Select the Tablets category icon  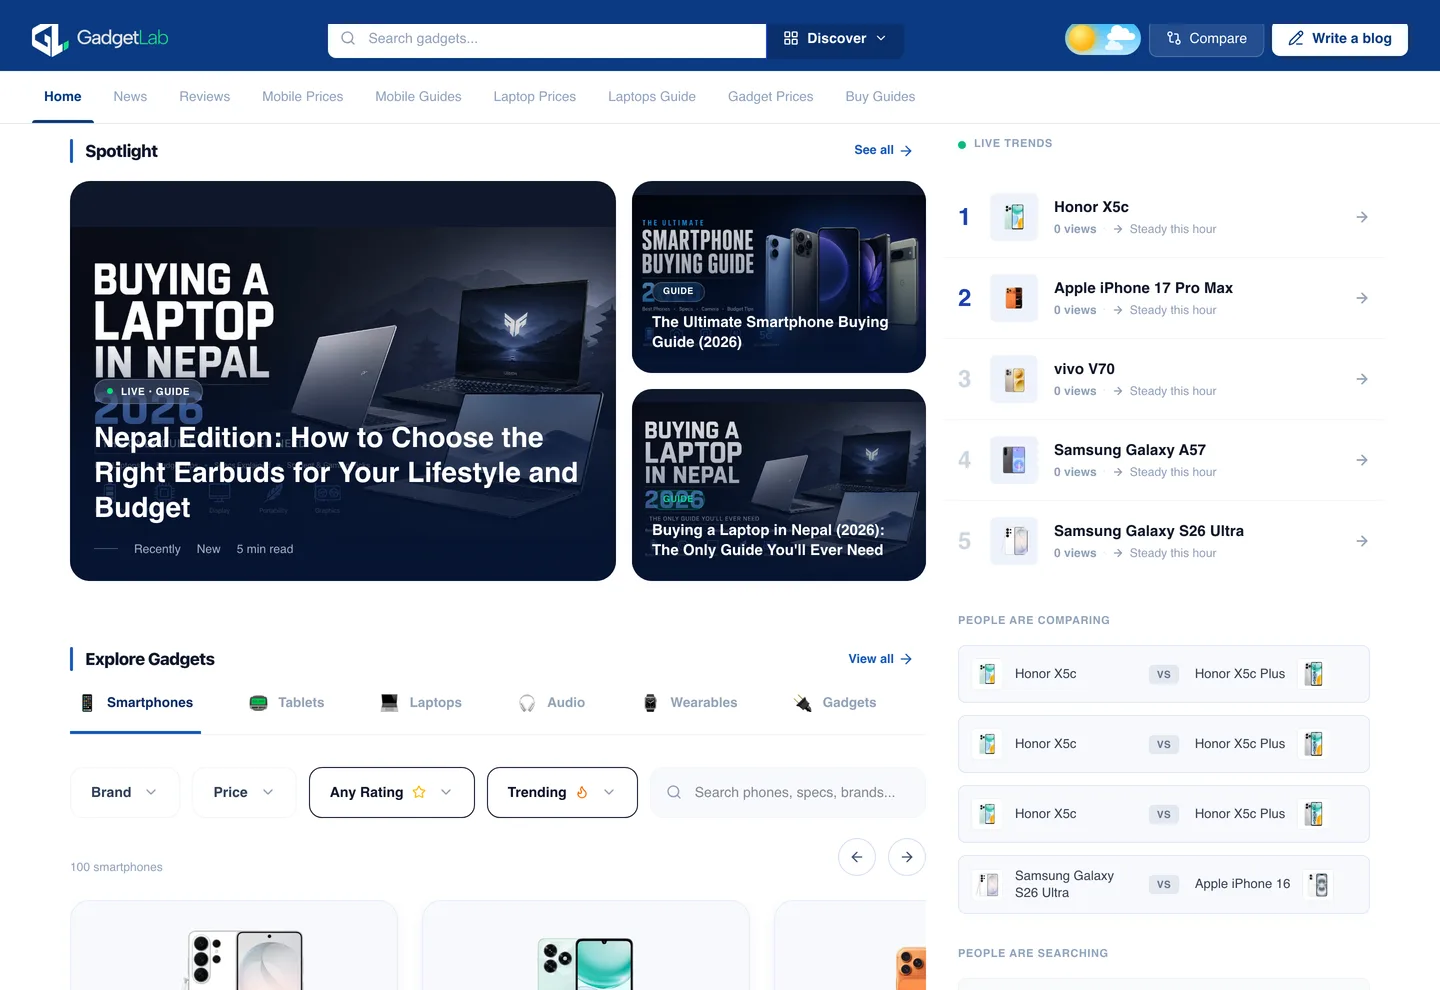(x=258, y=703)
